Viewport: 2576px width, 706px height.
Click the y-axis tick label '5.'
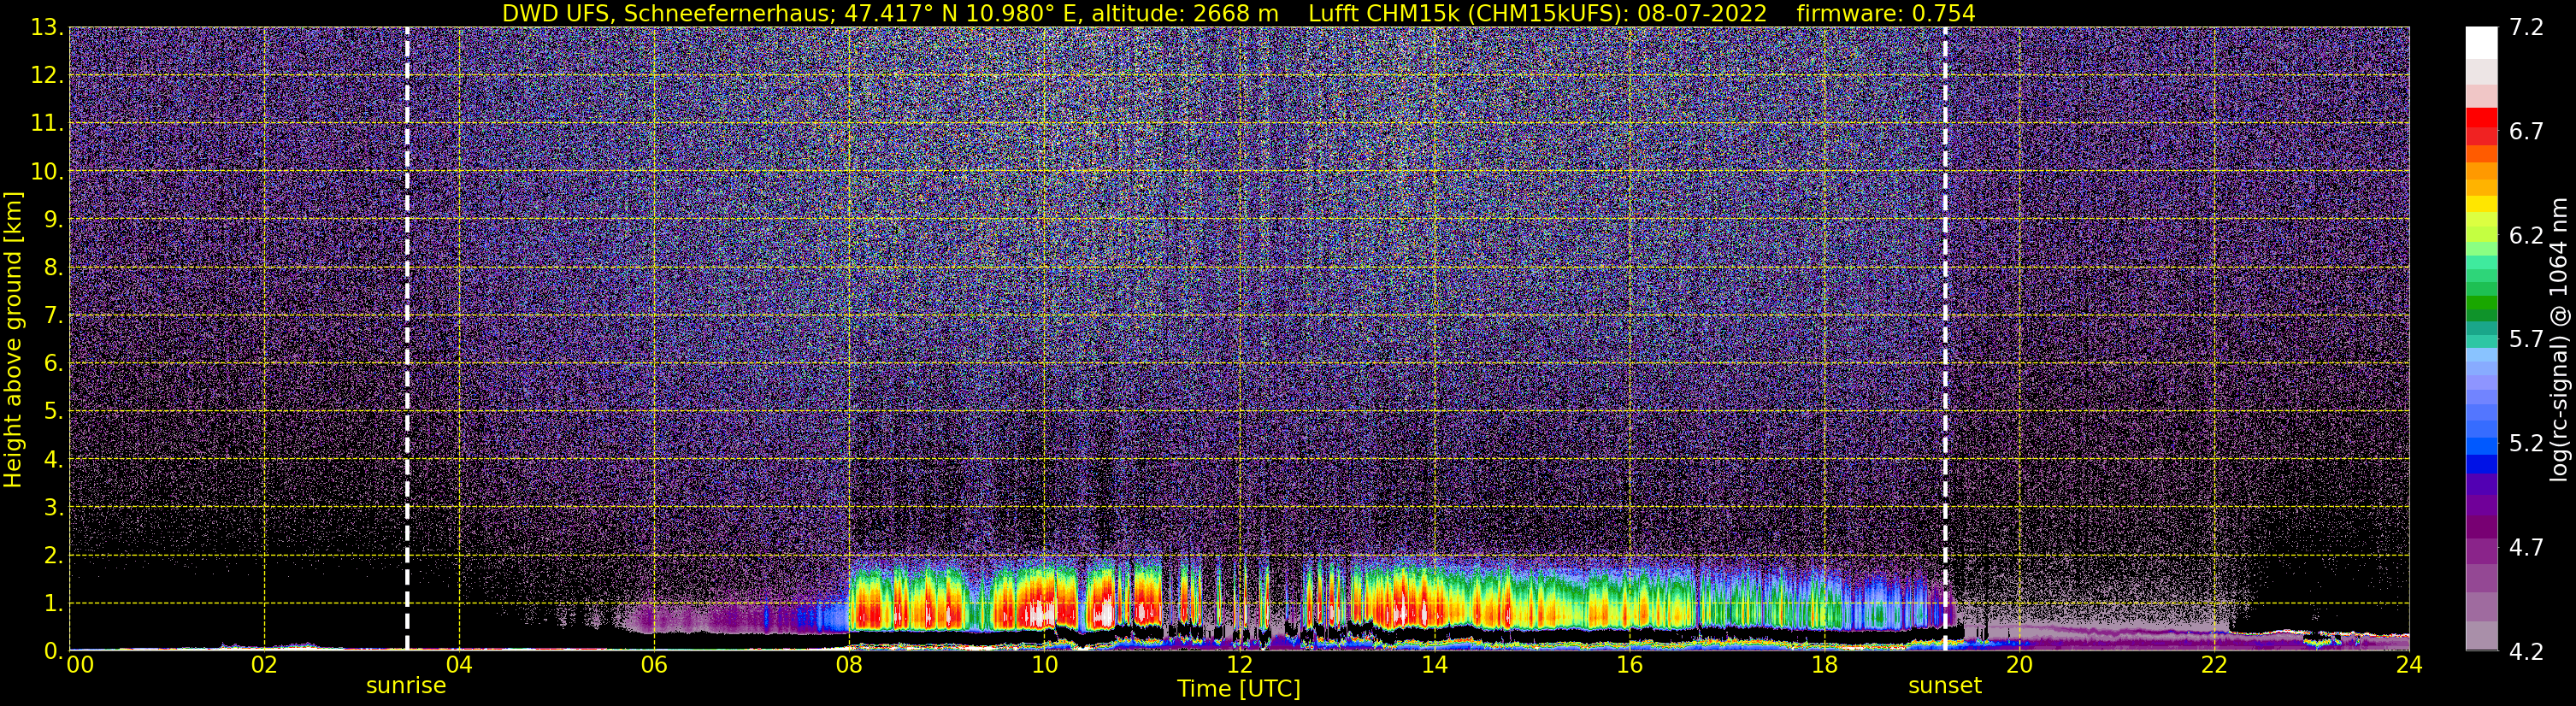[x=54, y=412]
